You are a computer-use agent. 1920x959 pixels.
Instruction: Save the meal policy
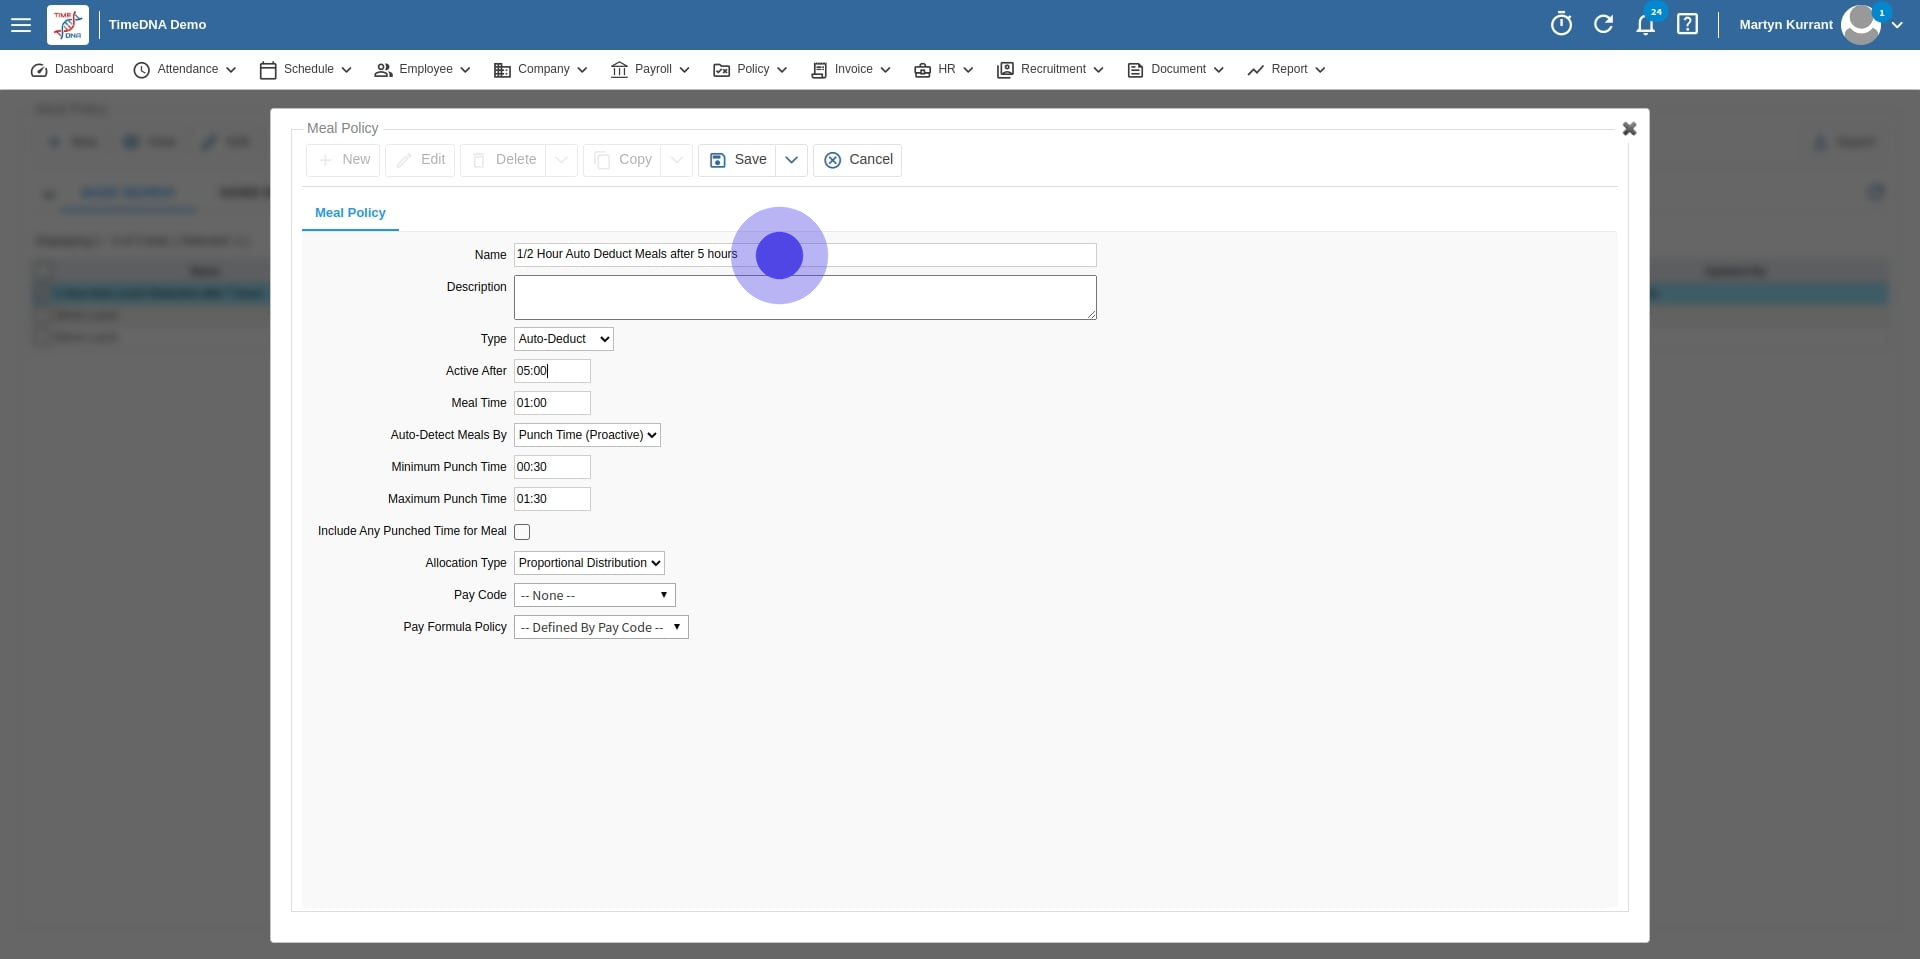click(738, 160)
